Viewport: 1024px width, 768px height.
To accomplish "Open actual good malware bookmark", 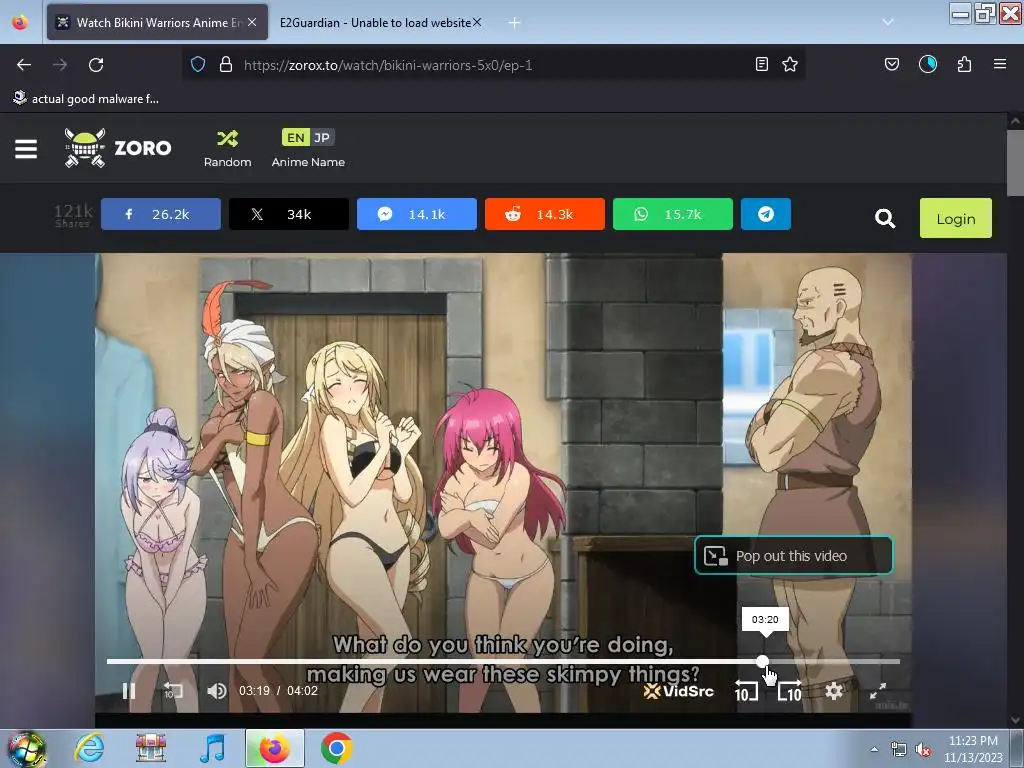I will (x=86, y=99).
